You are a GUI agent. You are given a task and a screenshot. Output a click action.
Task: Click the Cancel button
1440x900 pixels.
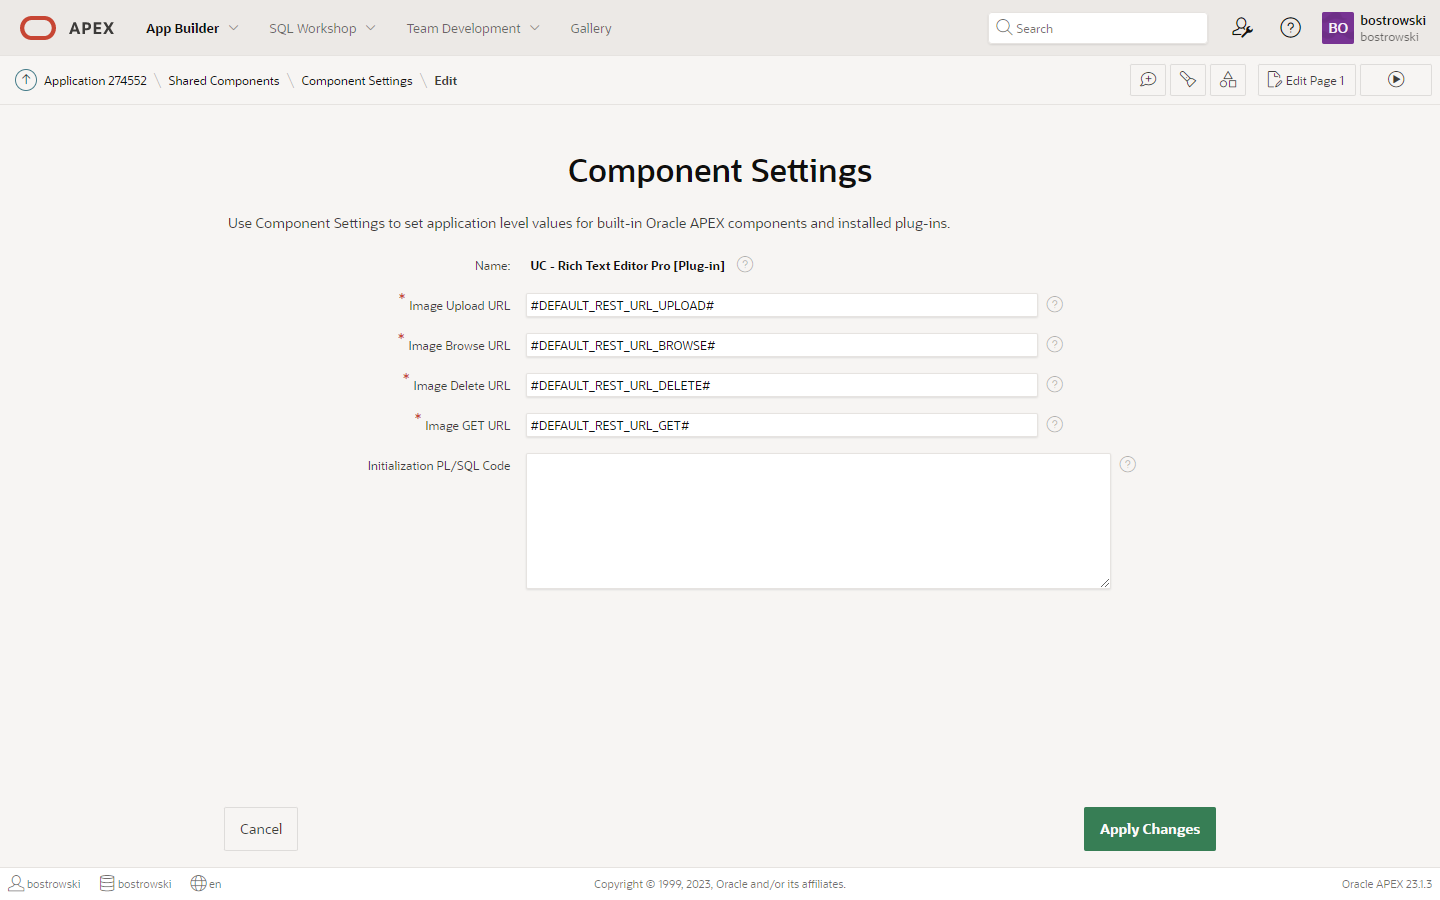(261, 829)
